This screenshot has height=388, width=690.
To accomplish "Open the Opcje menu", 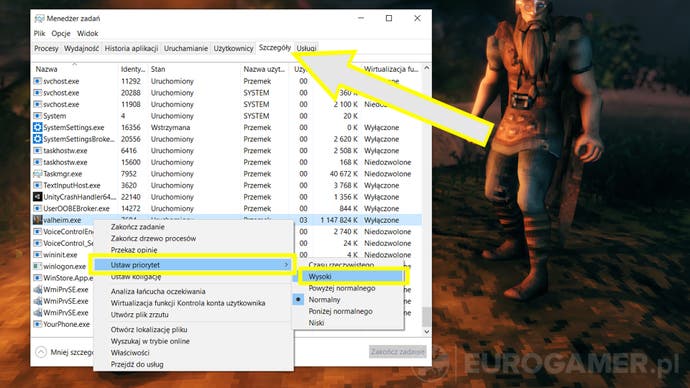I will point(61,33).
